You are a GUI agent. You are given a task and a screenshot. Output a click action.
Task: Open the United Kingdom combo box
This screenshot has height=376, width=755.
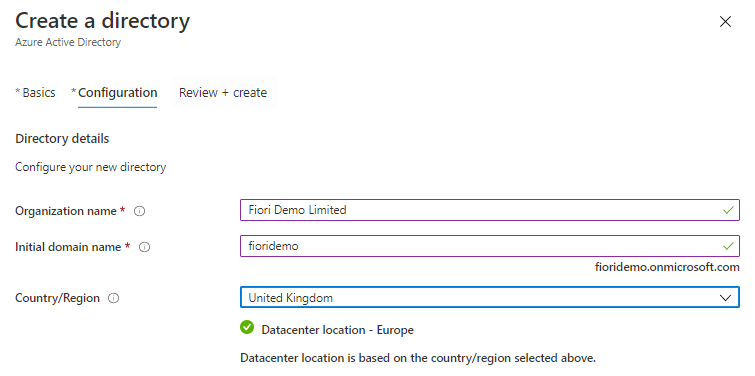(x=490, y=298)
